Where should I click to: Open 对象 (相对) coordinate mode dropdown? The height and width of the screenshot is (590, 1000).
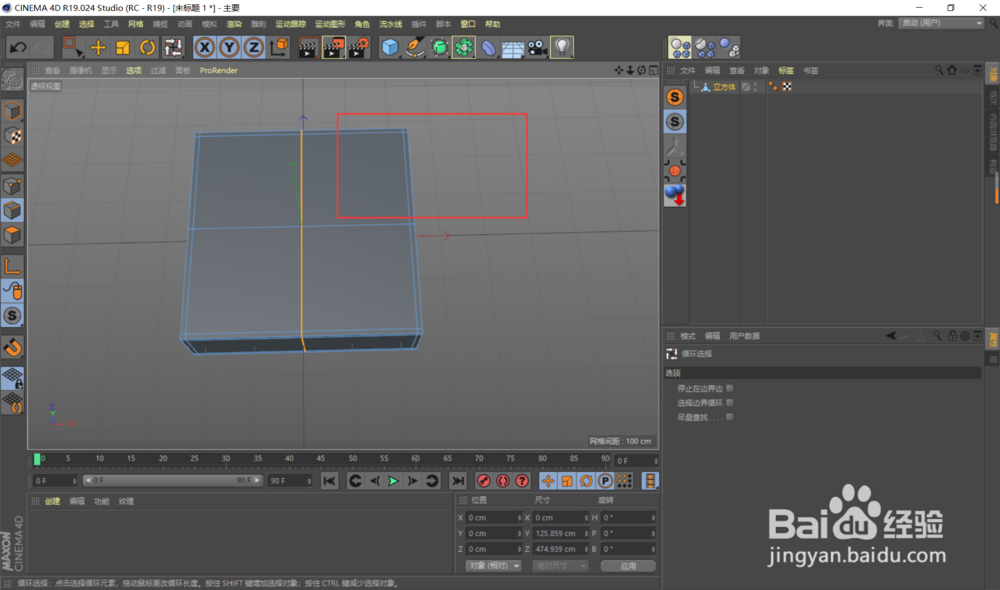(x=494, y=566)
